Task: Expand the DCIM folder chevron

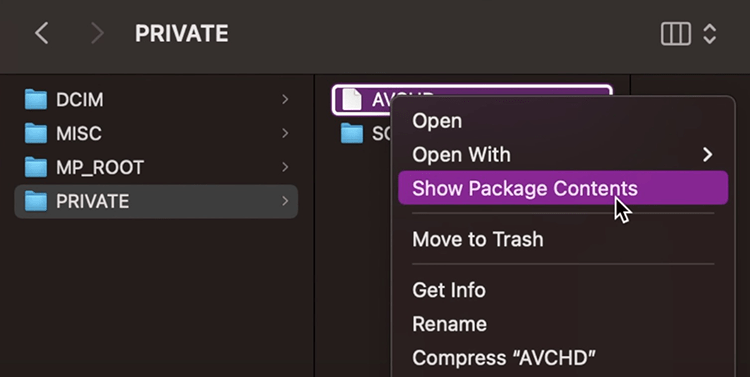Action: (285, 100)
